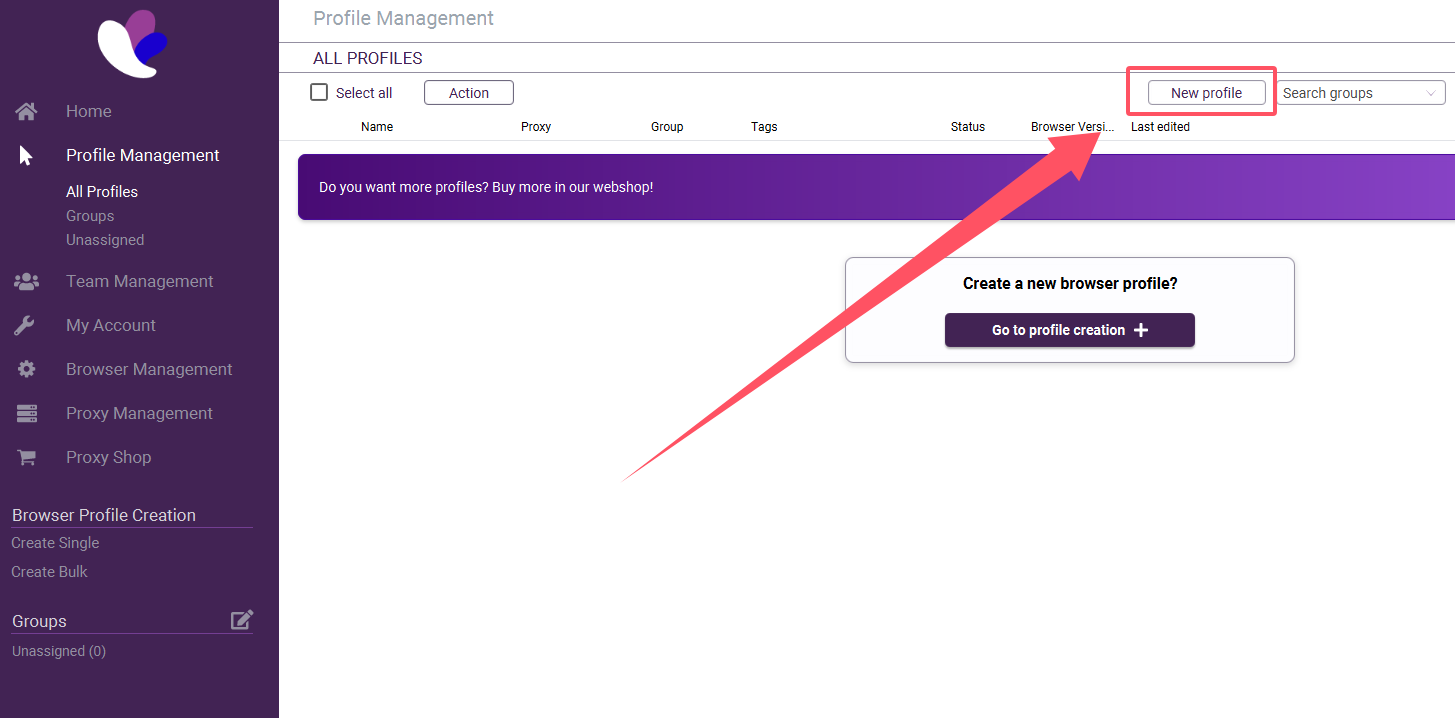Click the Profile Management page title
Screen dimensions: 1455x718
[x=404, y=18]
